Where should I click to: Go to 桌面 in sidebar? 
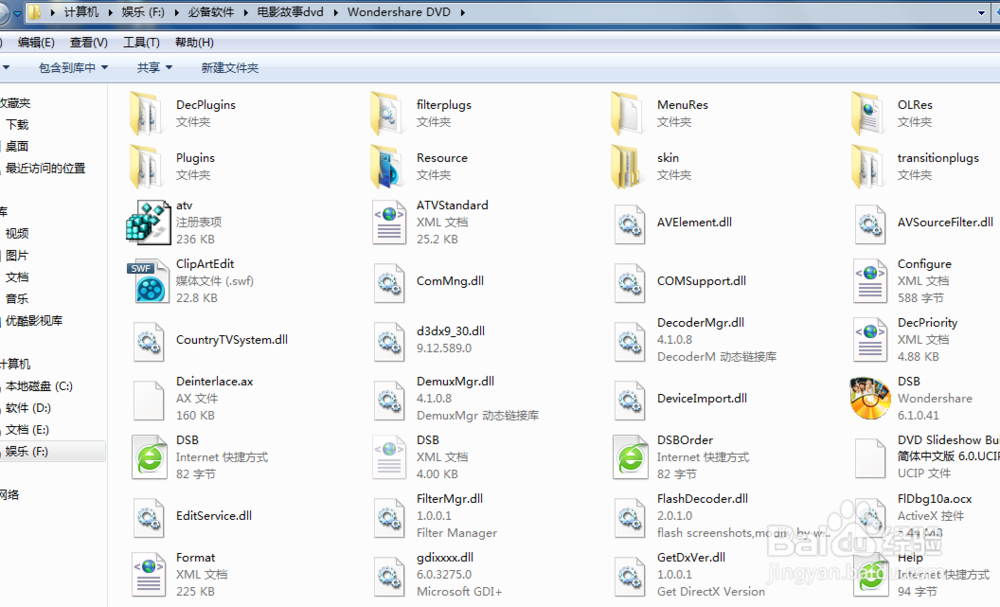[17, 146]
